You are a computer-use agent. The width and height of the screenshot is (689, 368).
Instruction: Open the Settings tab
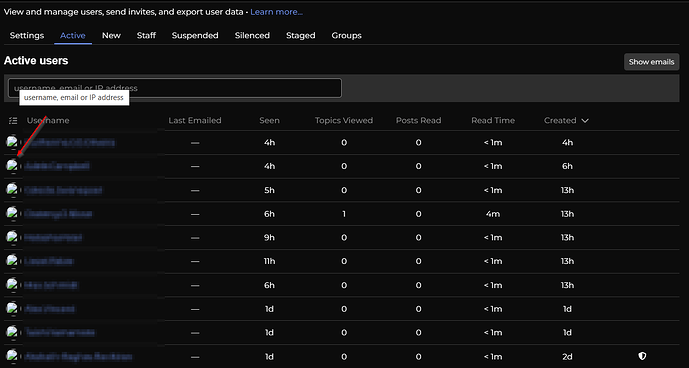(27, 36)
